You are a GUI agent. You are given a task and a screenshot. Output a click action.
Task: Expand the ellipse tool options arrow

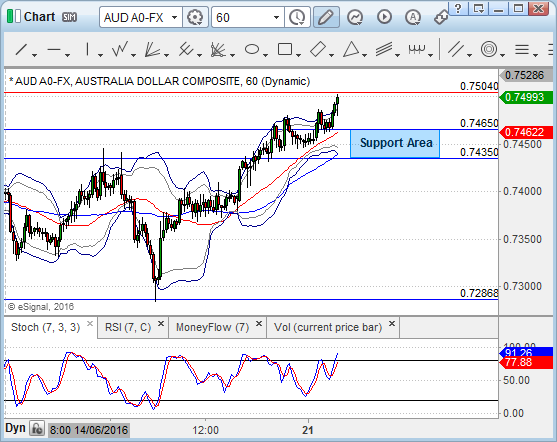click(x=265, y=55)
